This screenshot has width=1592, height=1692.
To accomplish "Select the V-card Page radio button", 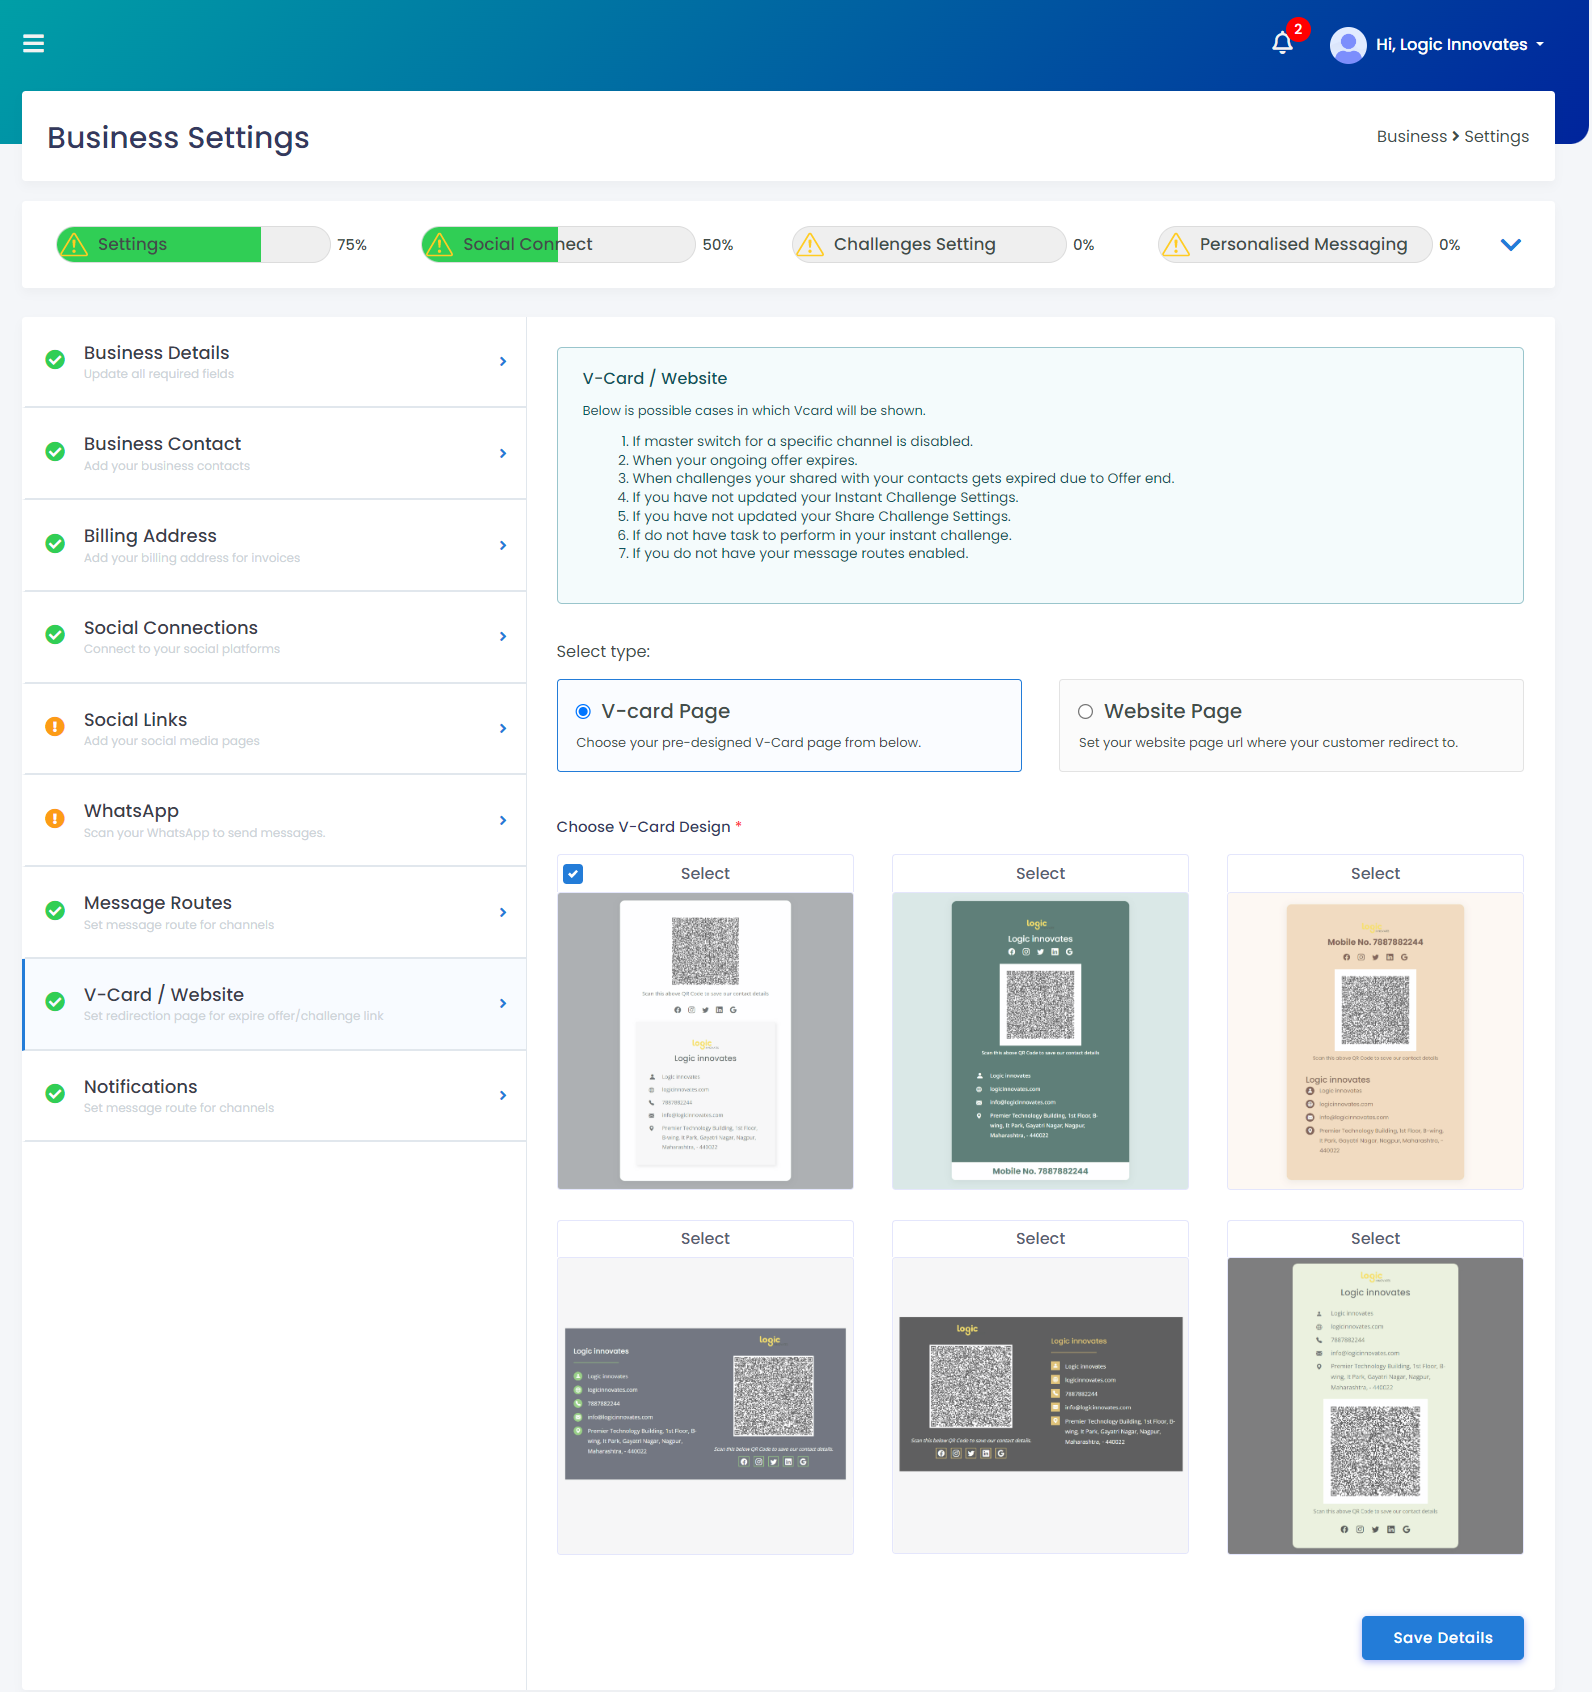I will click(583, 712).
